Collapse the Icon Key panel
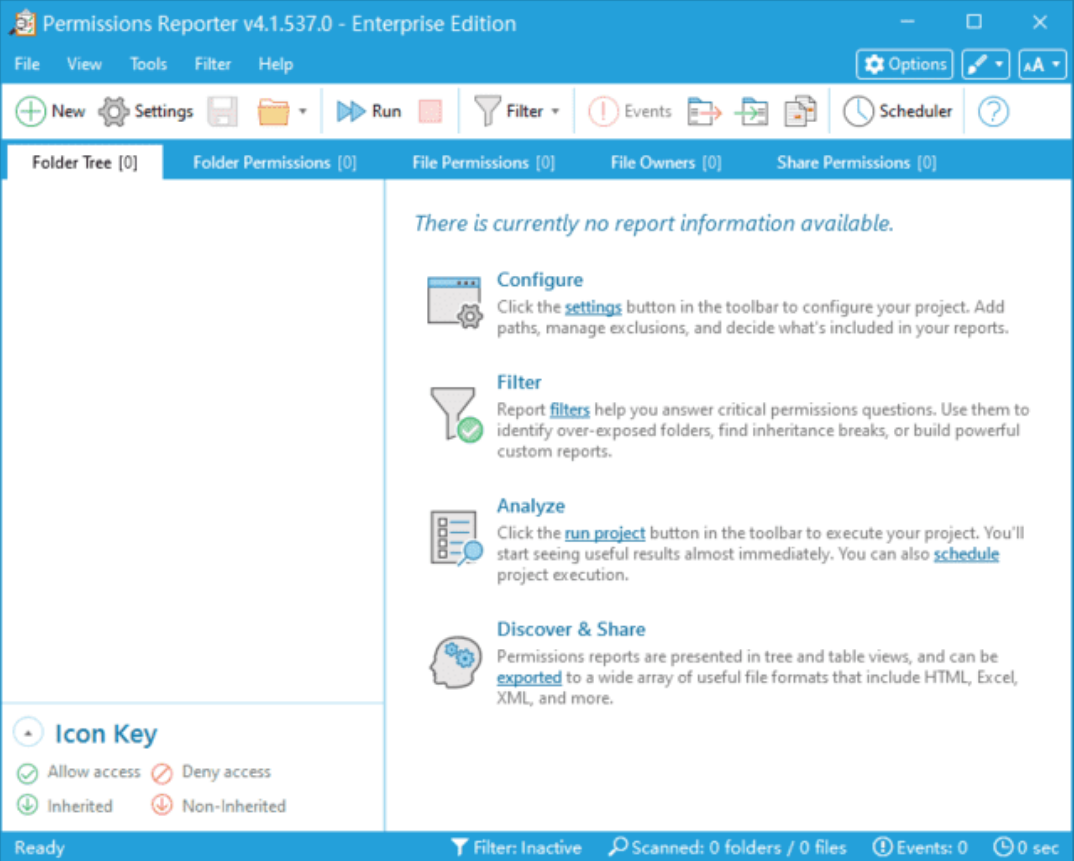This screenshot has height=861, width=1074. [27, 732]
